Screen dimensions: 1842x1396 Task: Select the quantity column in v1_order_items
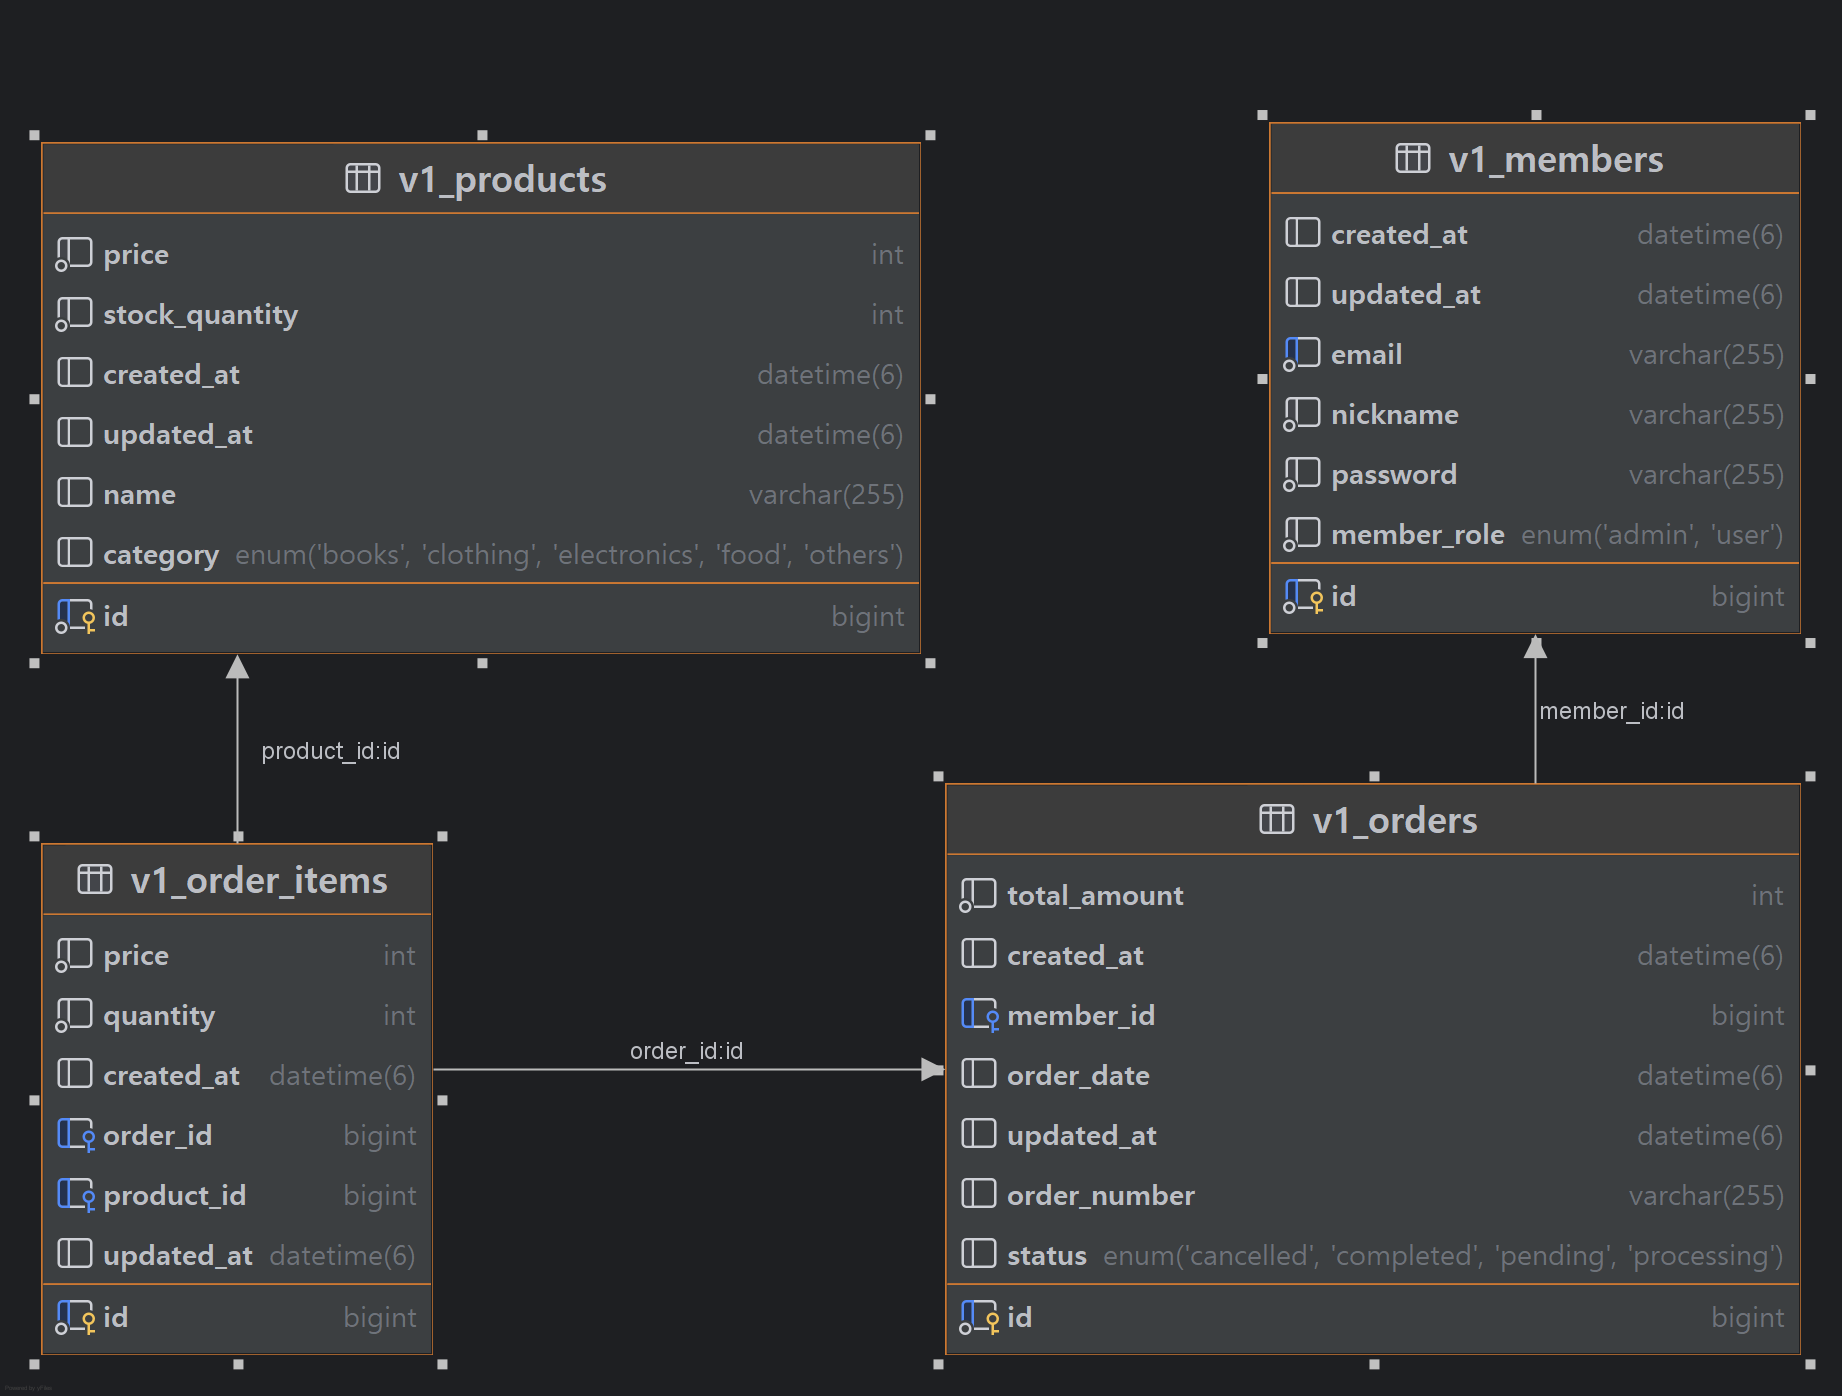(x=237, y=1015)
